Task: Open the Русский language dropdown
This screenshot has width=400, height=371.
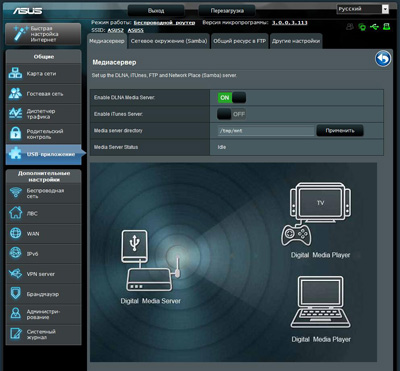Action: tap(363, 9)
